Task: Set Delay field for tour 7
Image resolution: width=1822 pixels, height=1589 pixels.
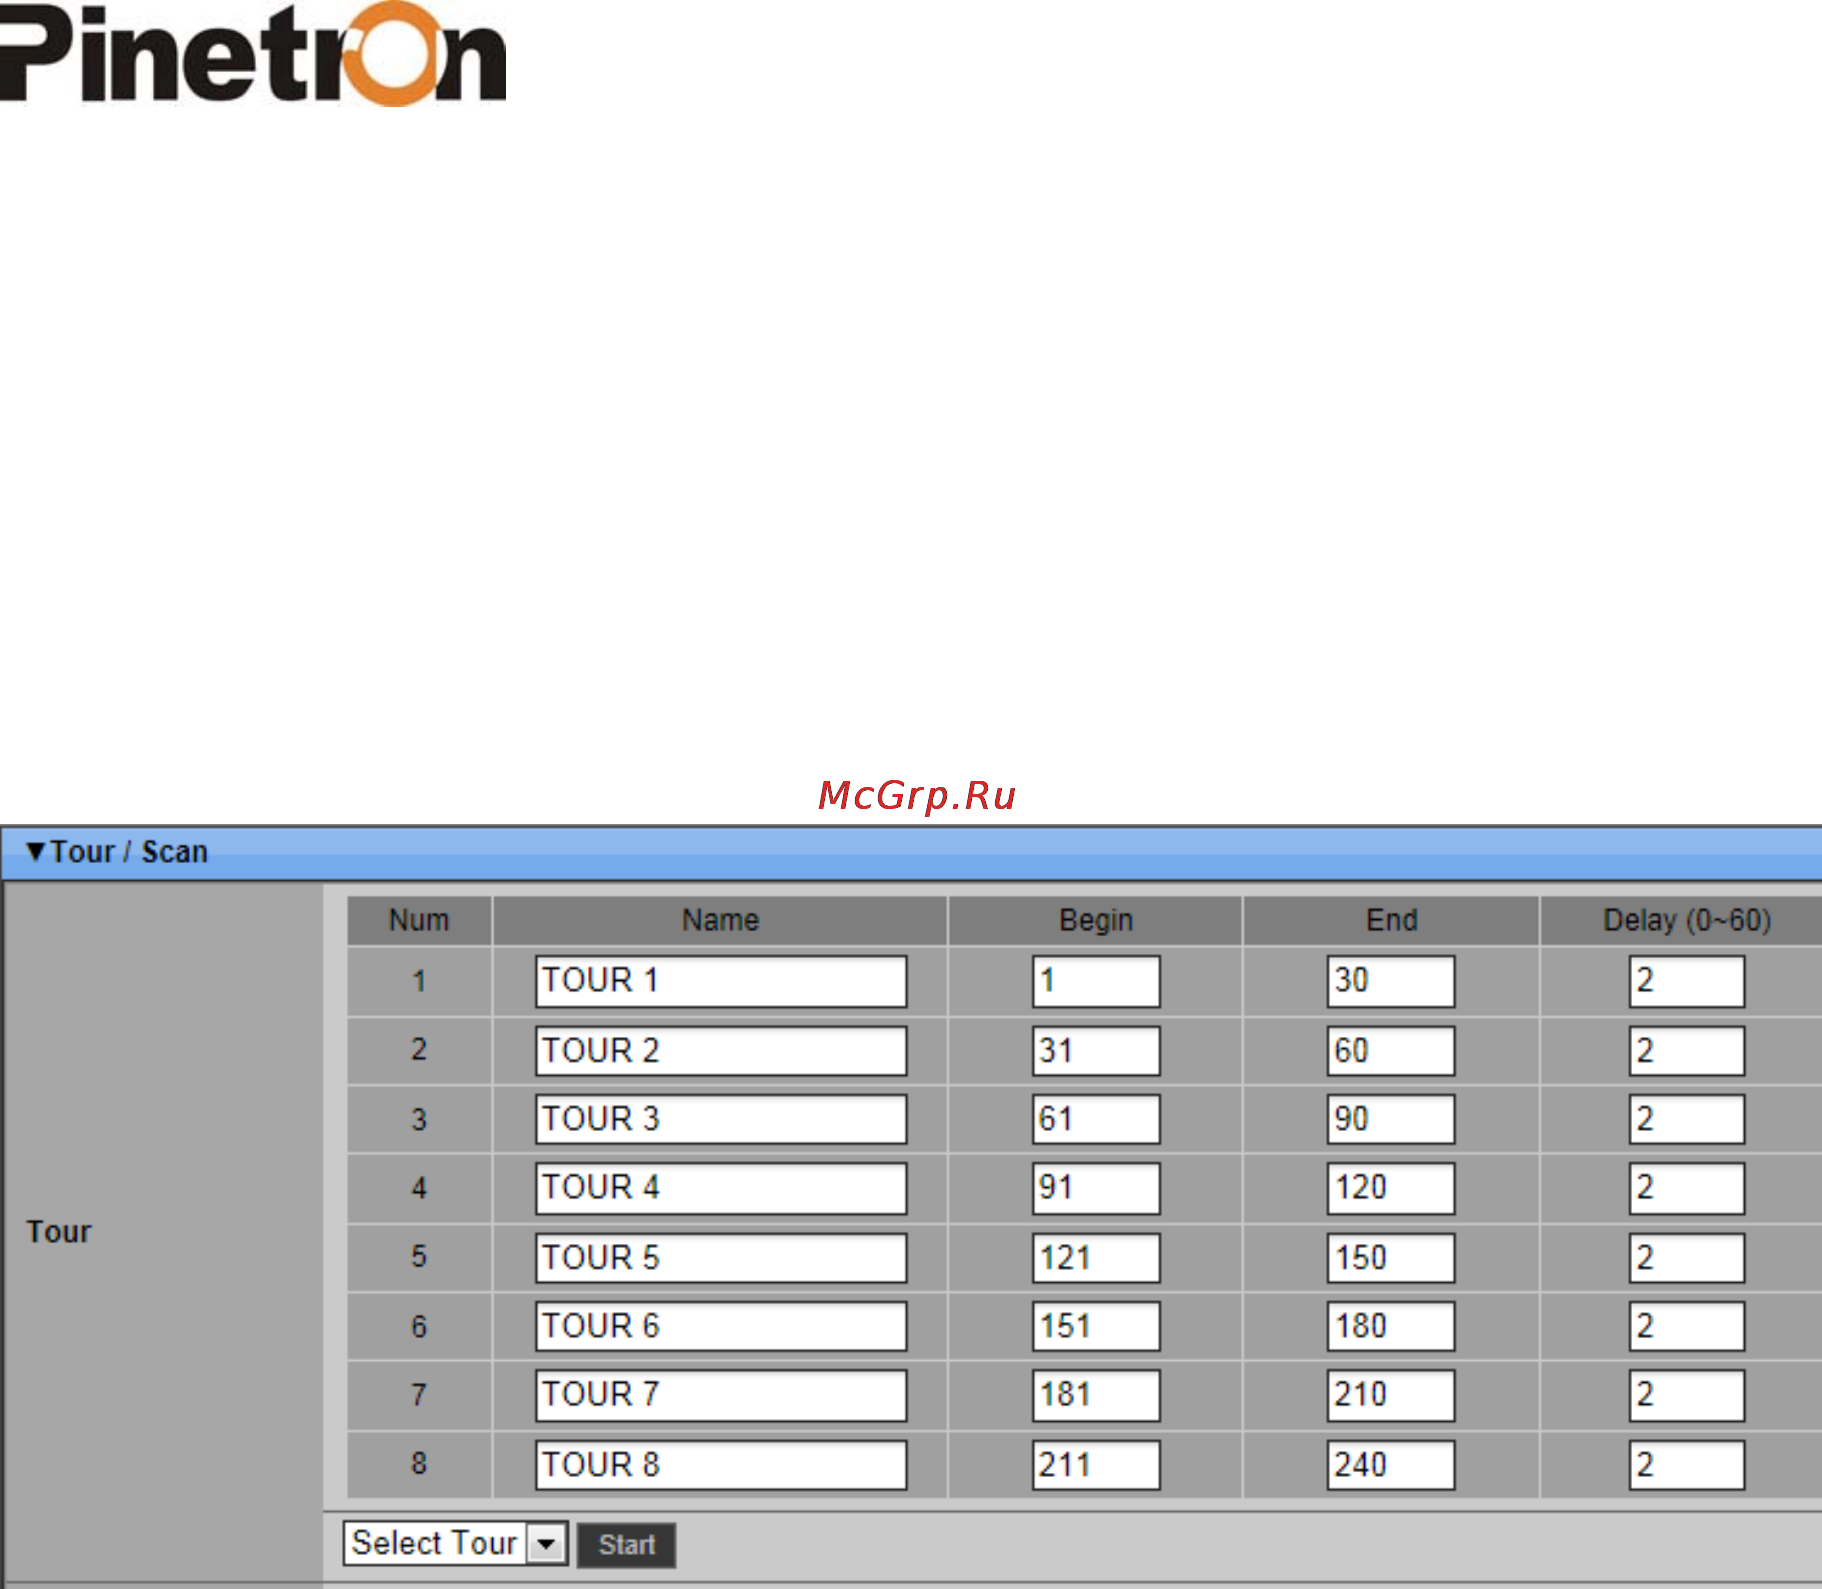Action: 1687,1395
